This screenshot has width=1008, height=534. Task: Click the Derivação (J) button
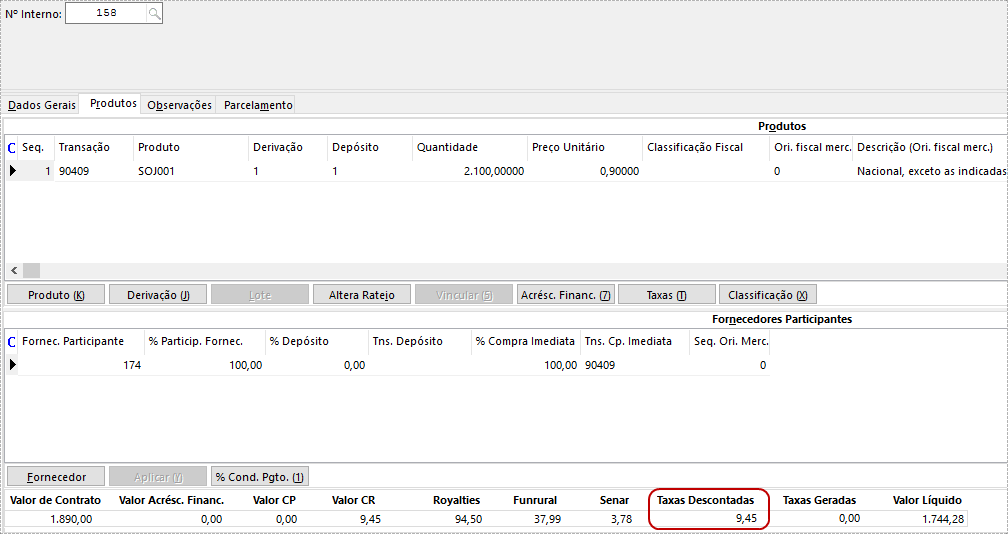pos(158,295)
